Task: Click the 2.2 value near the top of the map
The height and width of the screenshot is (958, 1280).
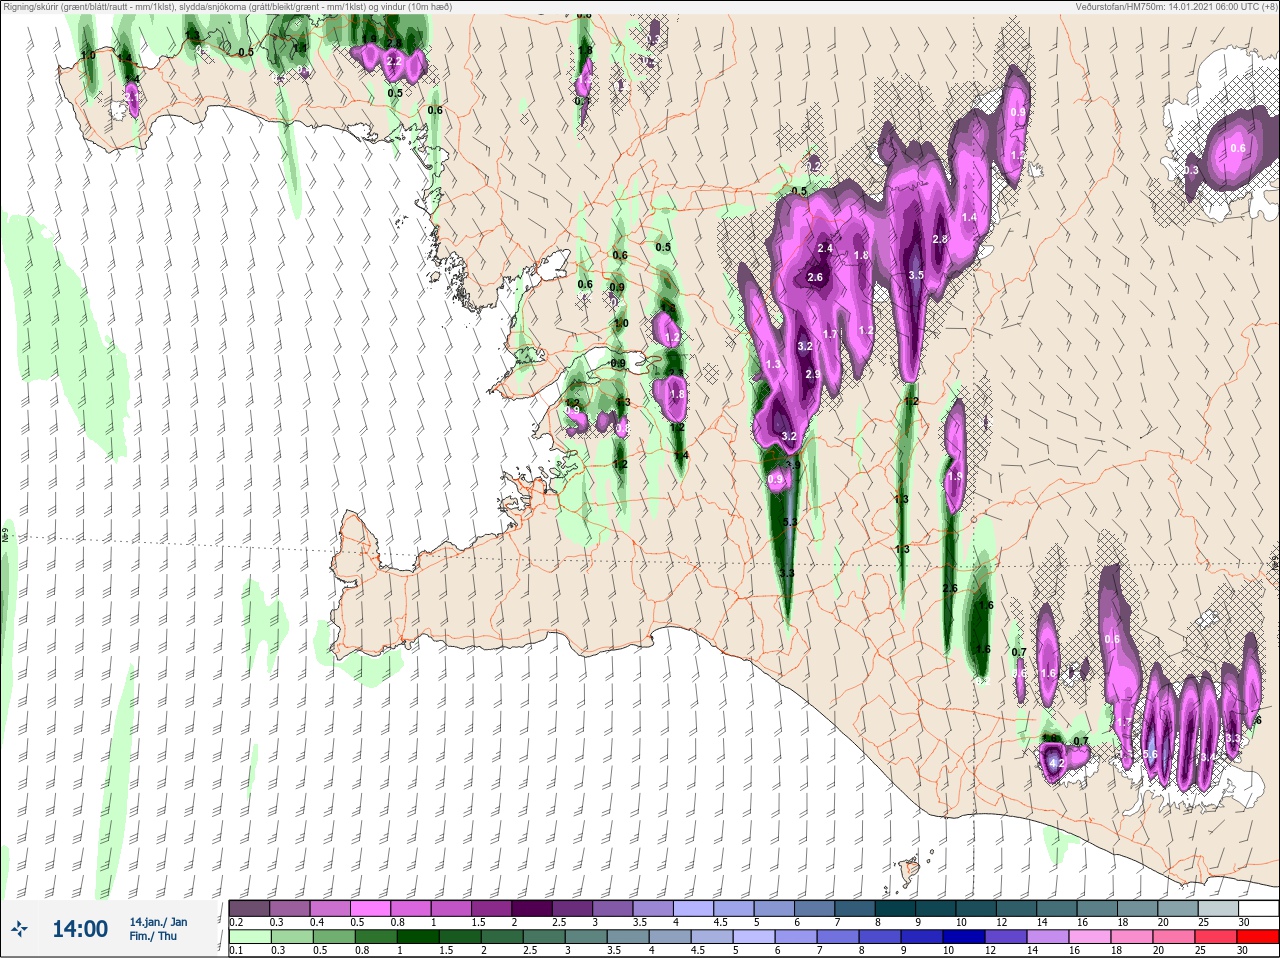Action: click(393, 61)
